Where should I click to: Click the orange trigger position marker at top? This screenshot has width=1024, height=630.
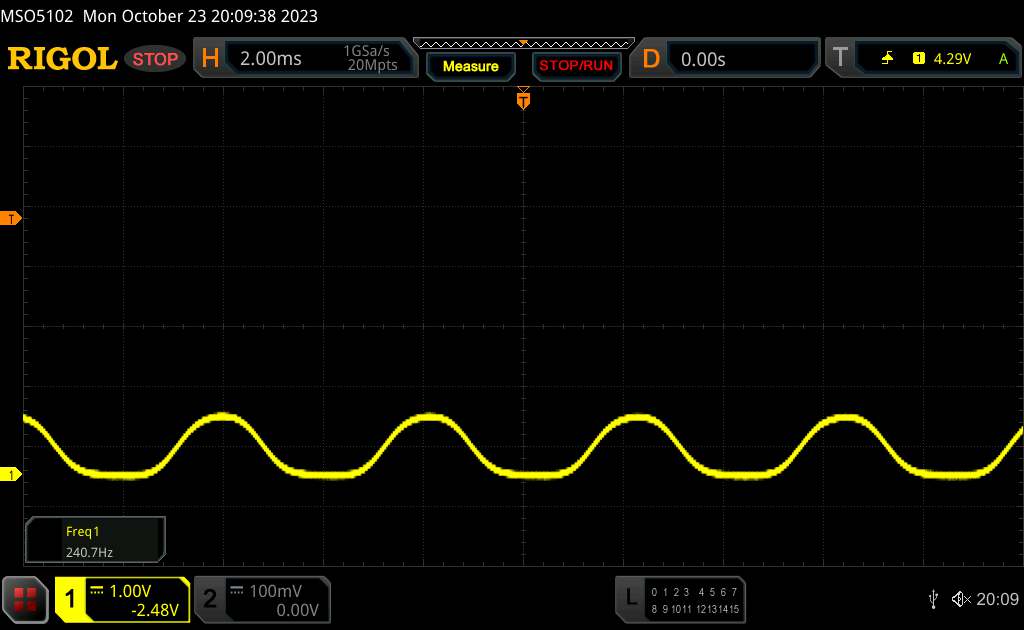[522, 99]
